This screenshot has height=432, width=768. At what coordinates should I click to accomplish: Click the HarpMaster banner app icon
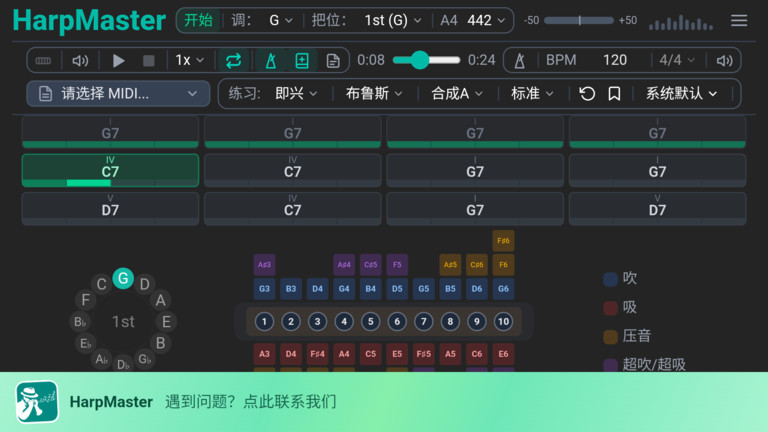point(37,402)
